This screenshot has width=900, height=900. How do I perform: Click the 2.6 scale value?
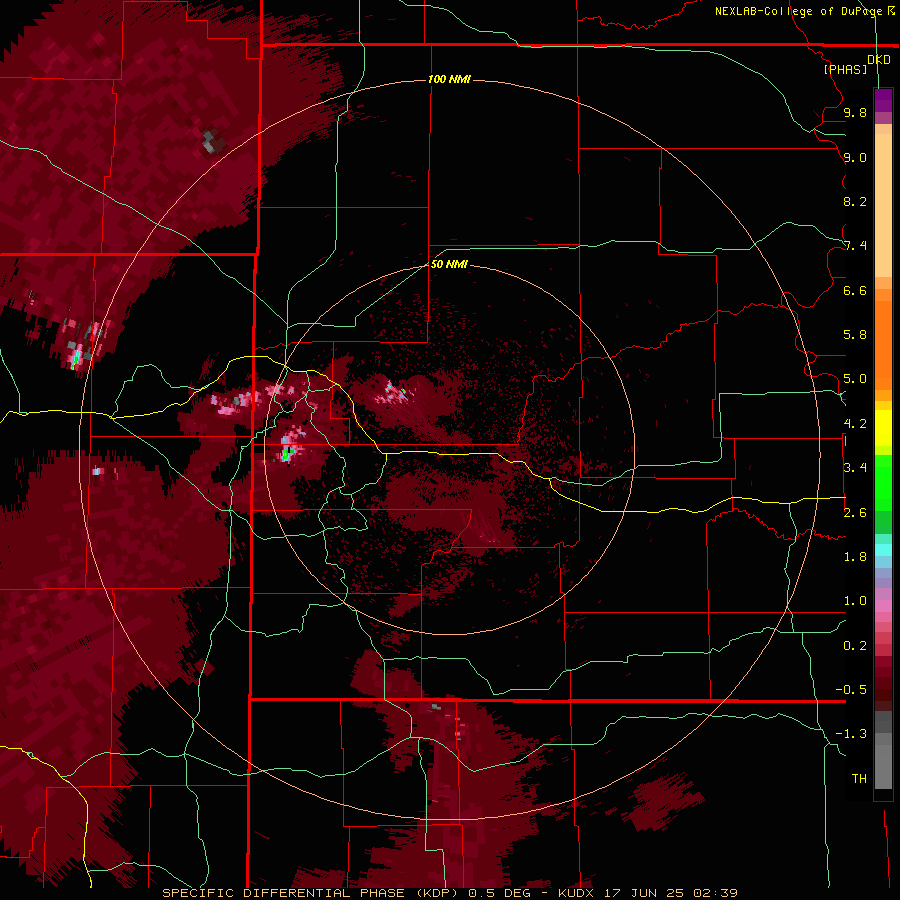click(x=855, y=512)
